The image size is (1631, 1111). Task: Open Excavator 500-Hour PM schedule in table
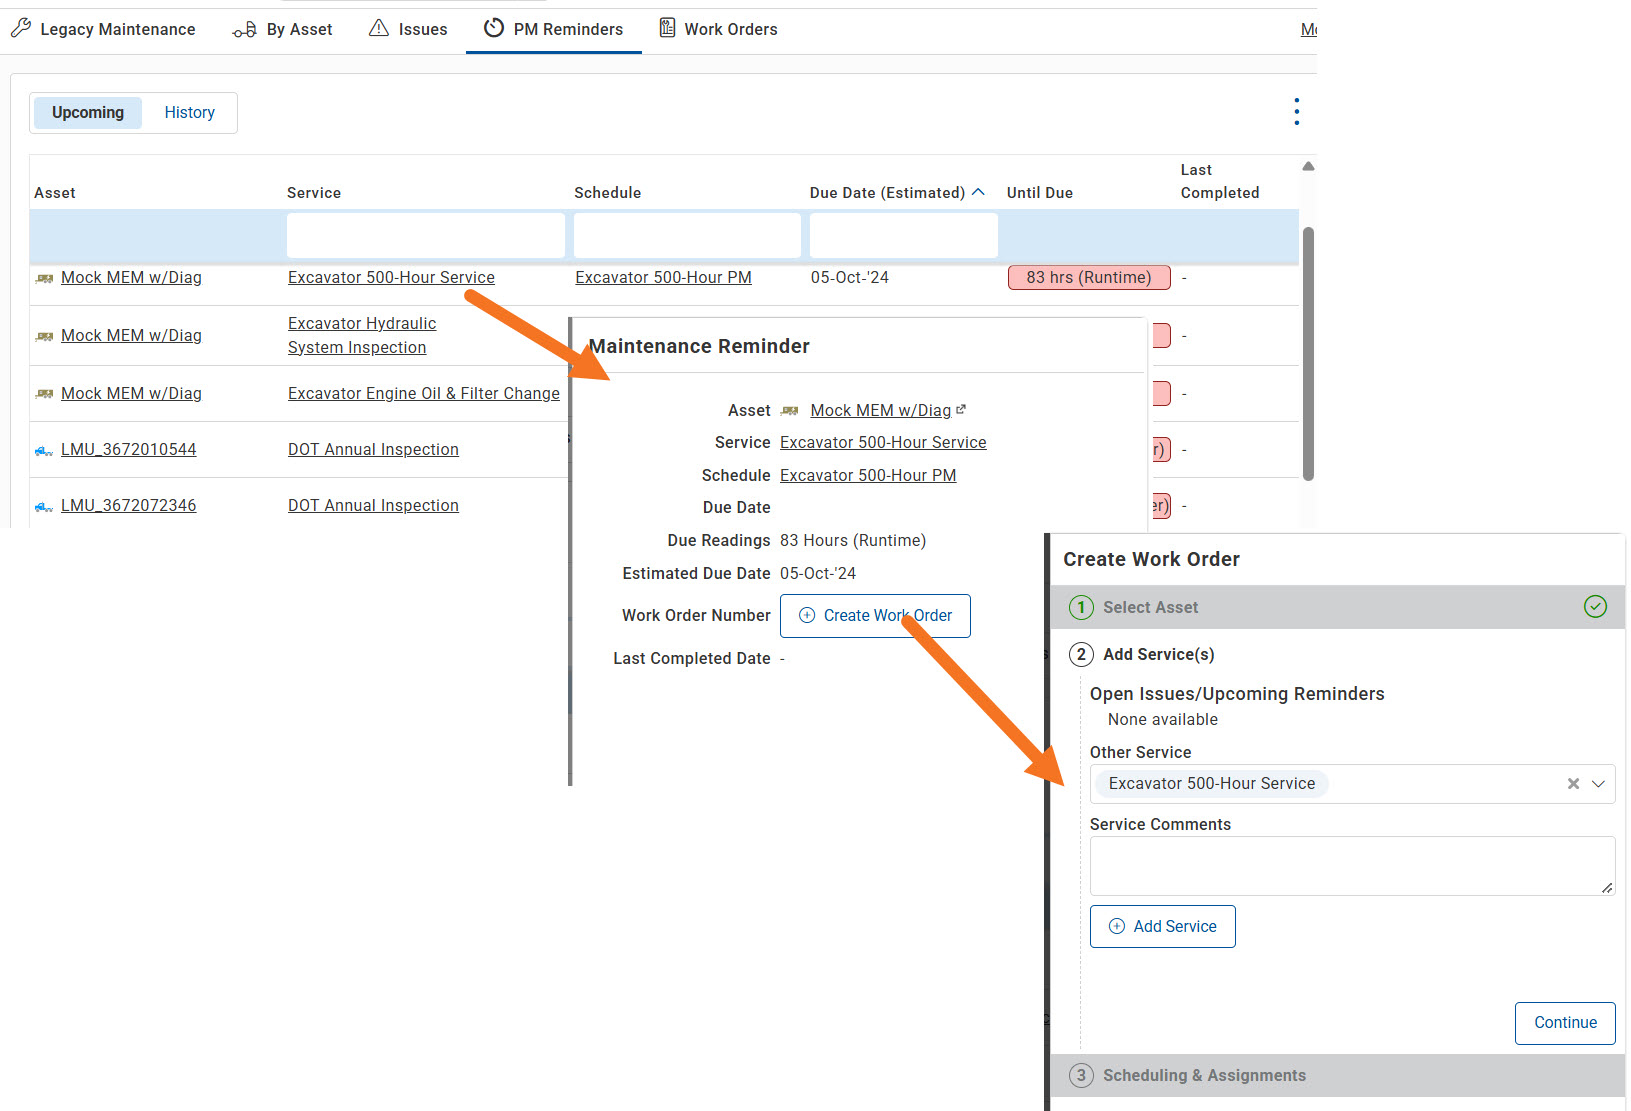point(663,278)
